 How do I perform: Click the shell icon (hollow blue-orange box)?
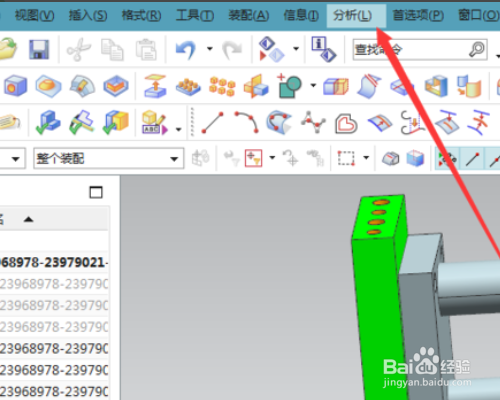click(436, 86)
